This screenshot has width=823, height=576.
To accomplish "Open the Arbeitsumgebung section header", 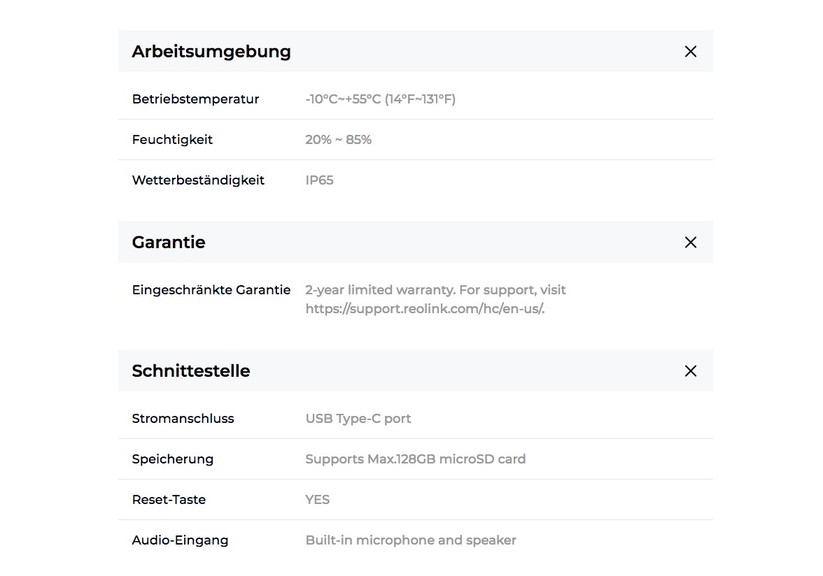I will pos(211,51).
